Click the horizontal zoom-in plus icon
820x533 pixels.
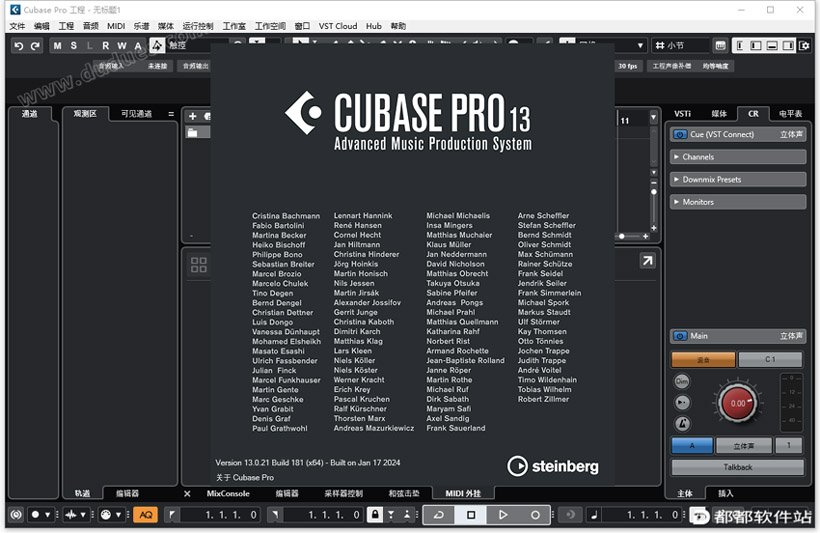[x=646, y=236]
